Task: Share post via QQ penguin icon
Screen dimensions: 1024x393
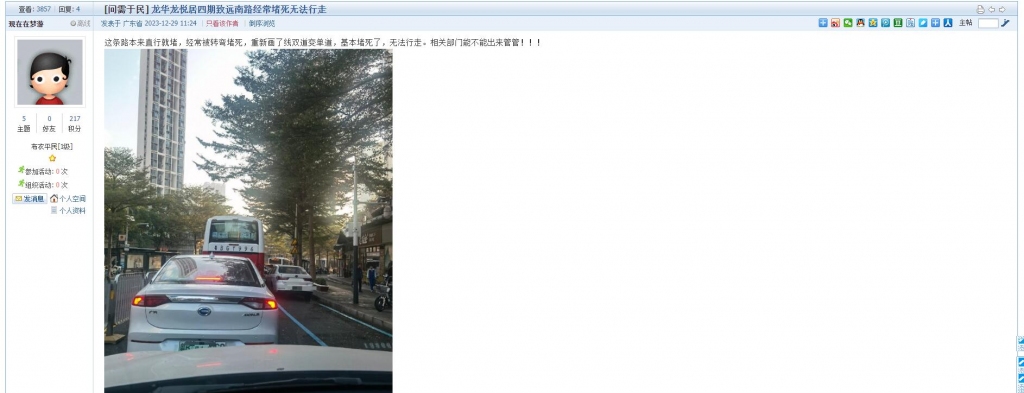Action: coord(860,23)
